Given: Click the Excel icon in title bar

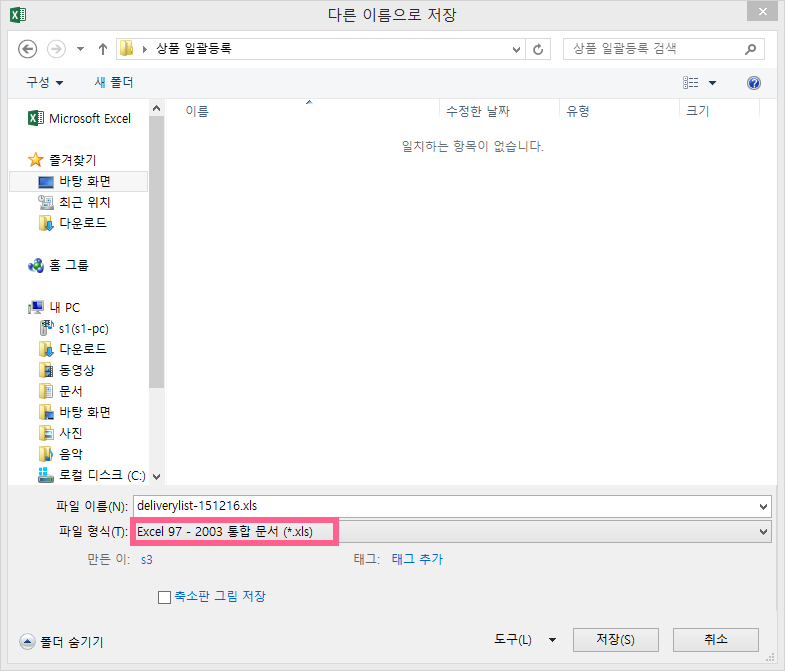Looking at the screenshot, I should 18,15.
